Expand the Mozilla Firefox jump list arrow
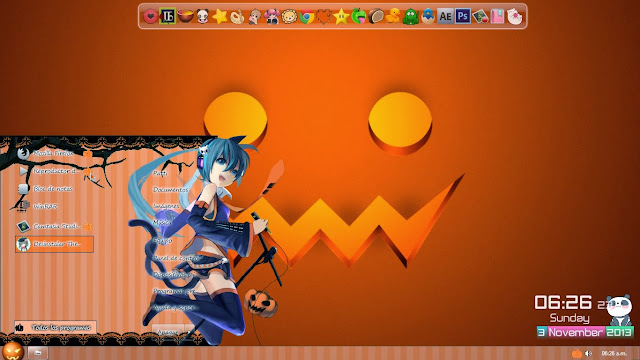The width and height of the screenshot is (640, 360). click(87, 154)
